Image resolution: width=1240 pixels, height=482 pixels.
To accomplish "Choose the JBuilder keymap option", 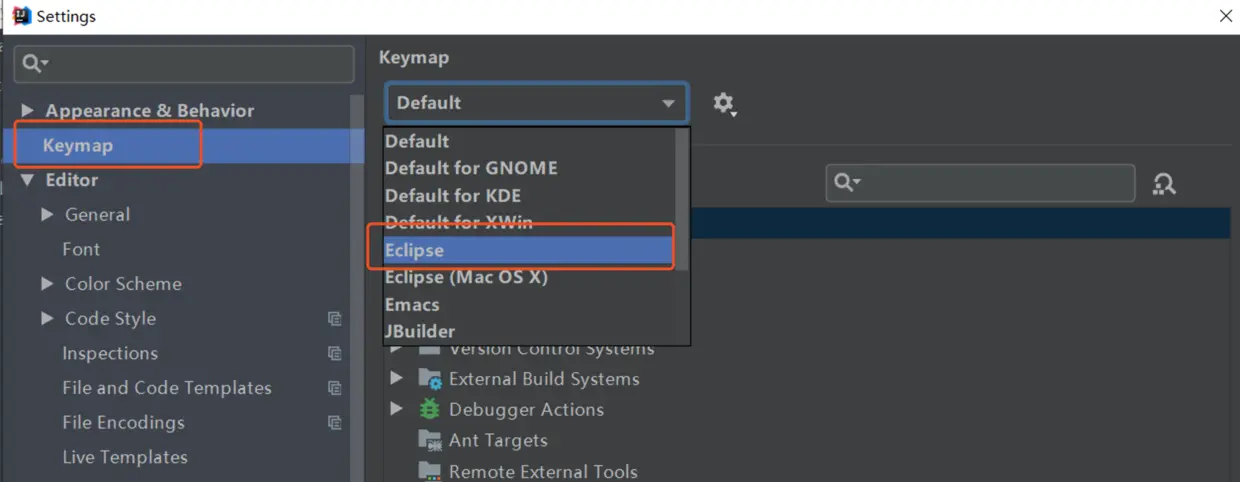I will pos(530,331).
